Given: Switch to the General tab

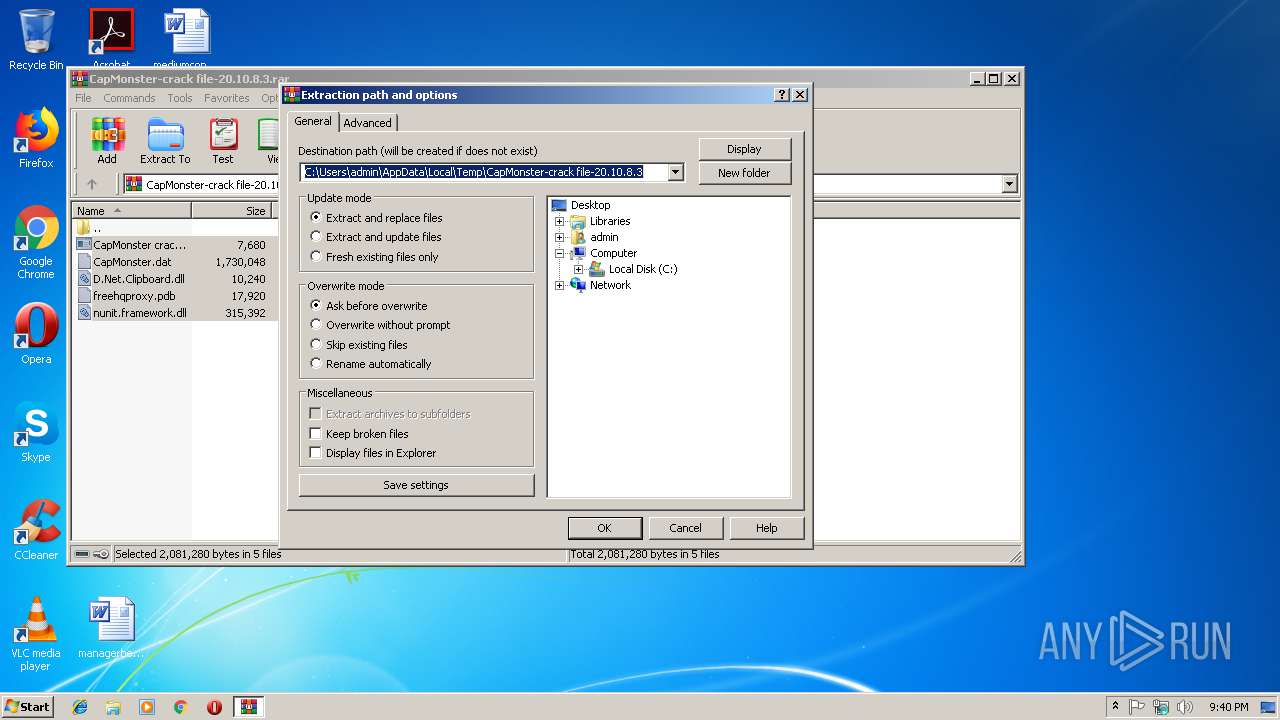Looking at the screenshot, I should pyautogui.click(x=313, y=121).
